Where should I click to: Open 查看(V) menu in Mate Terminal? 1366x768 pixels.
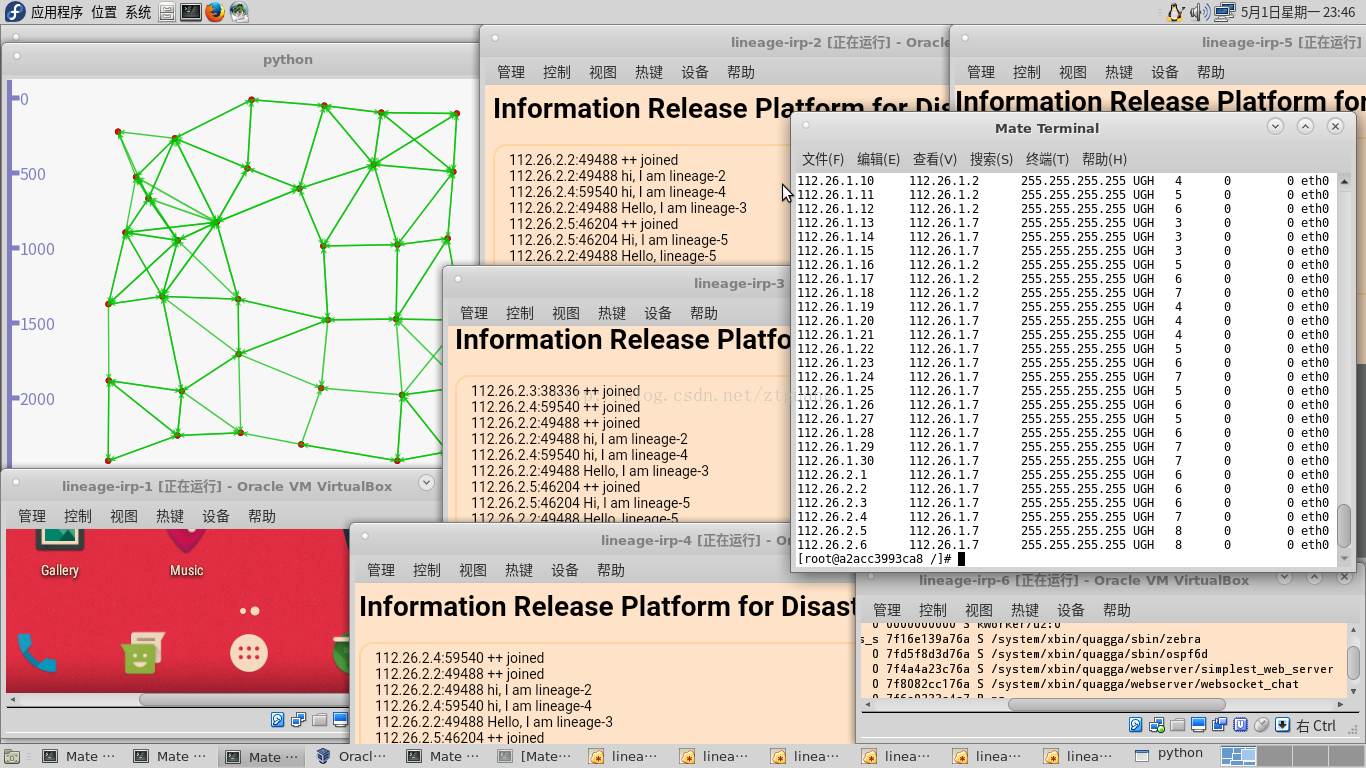point(935,159)
